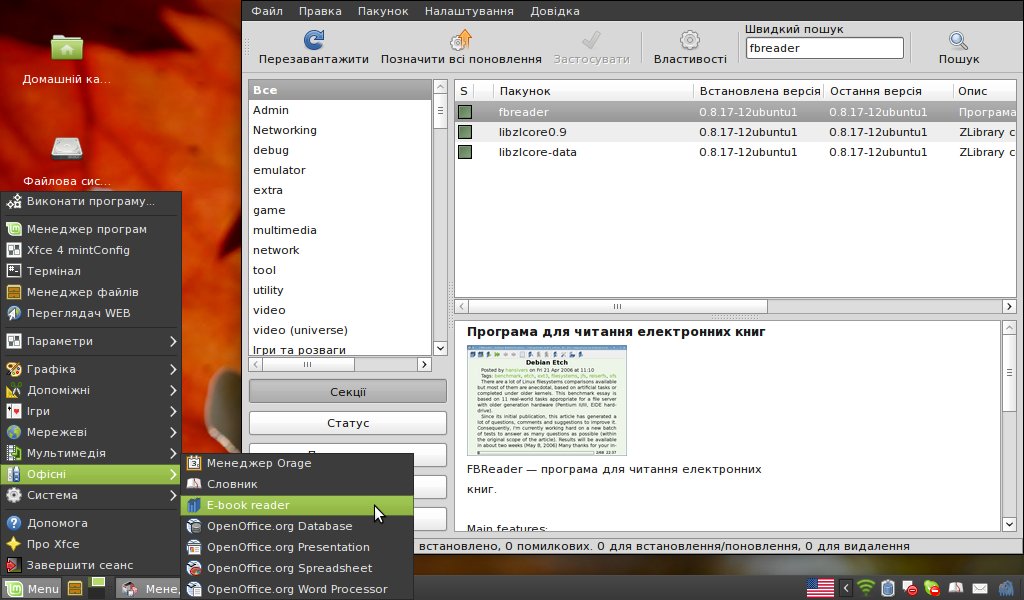
Task: Launch Менеджер Orage calendar entry
Action: 297,463
